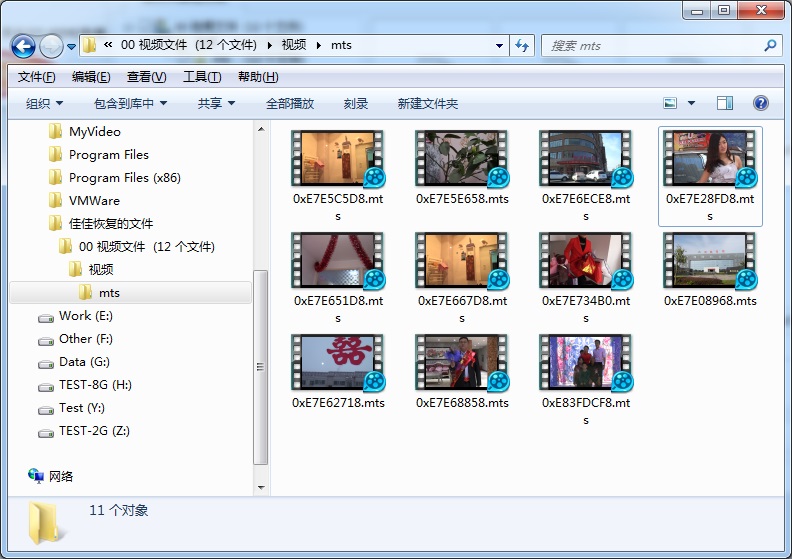This screenshot has width=792, height=559.
Task: Click the 网络 network icon
Action: tap(37, 476)
